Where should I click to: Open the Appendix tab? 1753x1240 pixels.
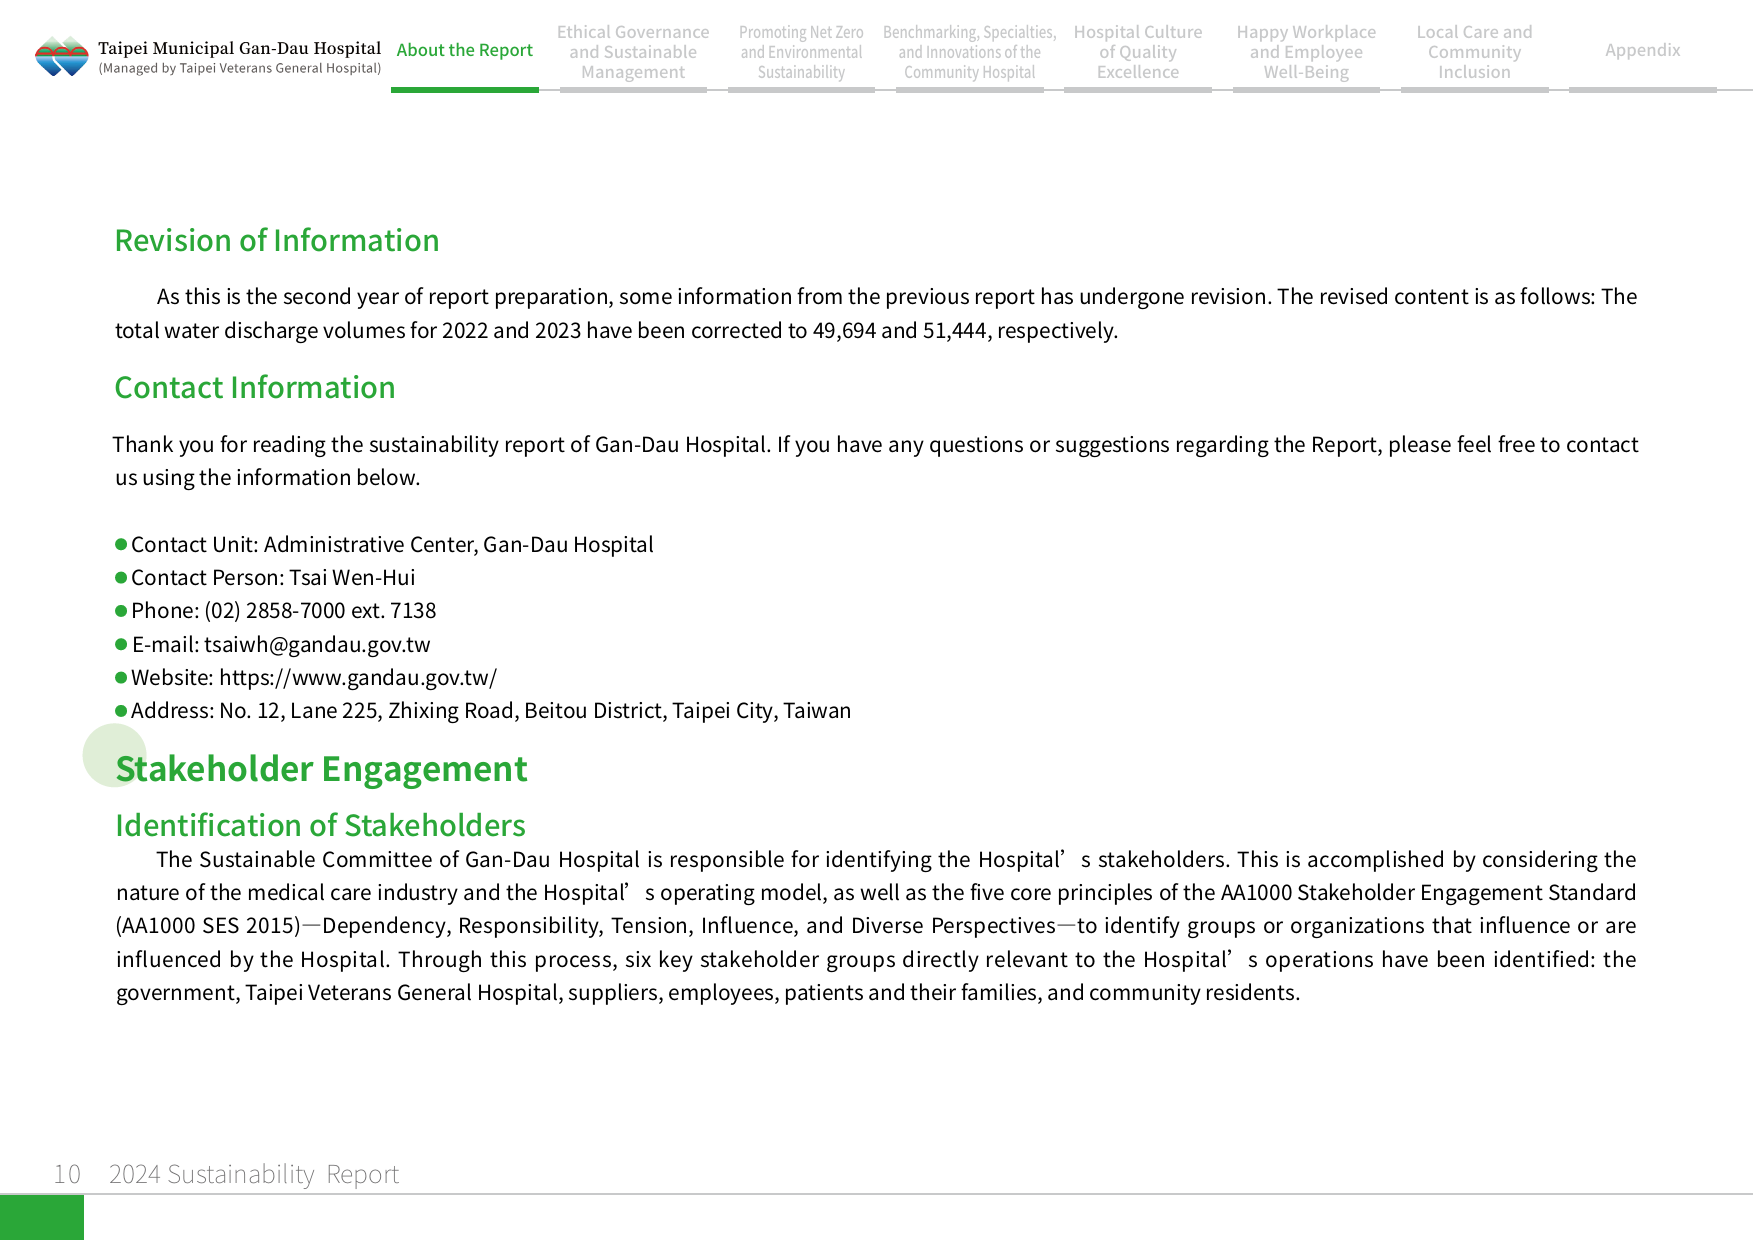click(x=1642, y=50)
